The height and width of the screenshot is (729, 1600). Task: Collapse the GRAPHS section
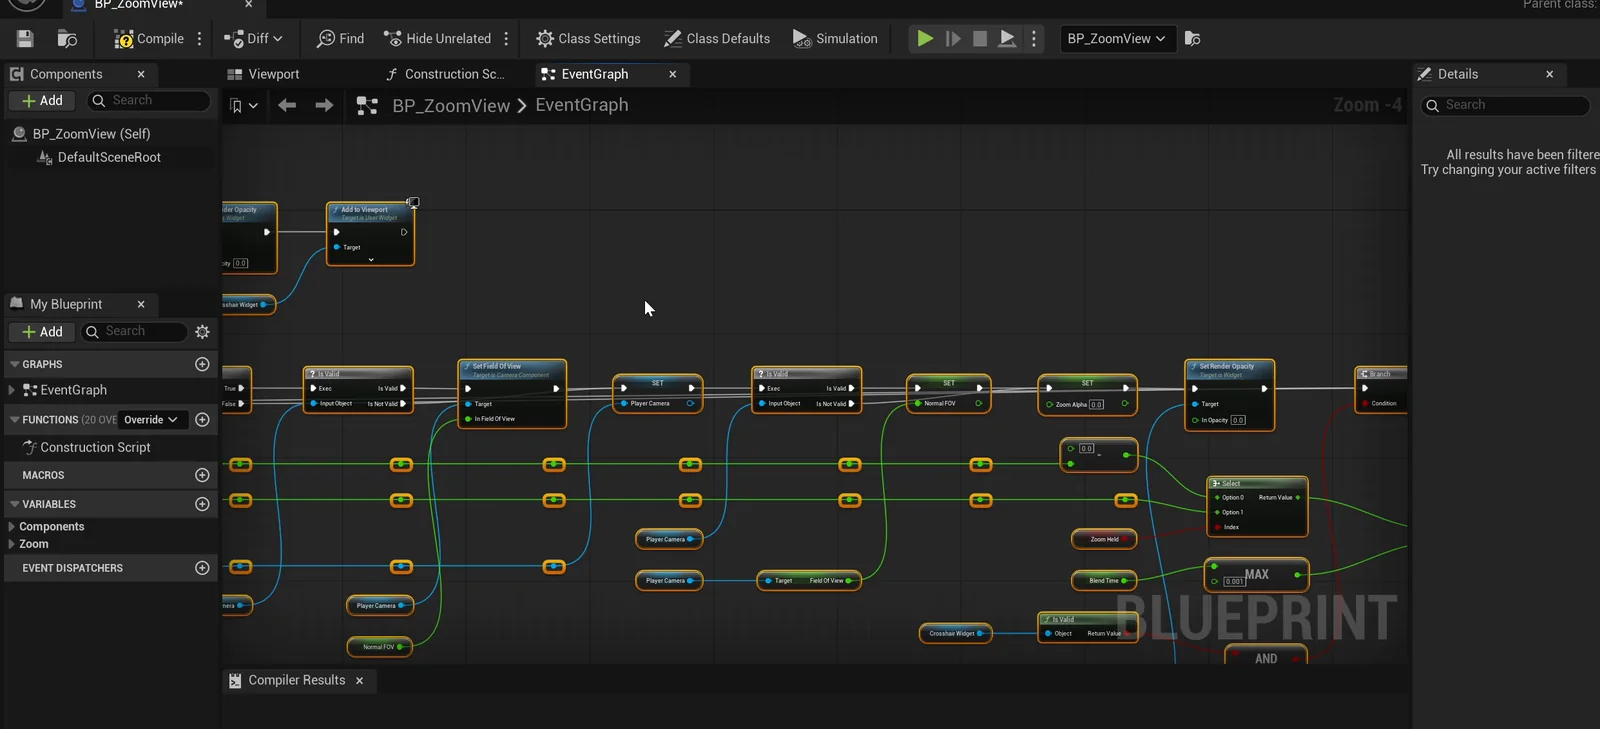click(x=15, y=364)
